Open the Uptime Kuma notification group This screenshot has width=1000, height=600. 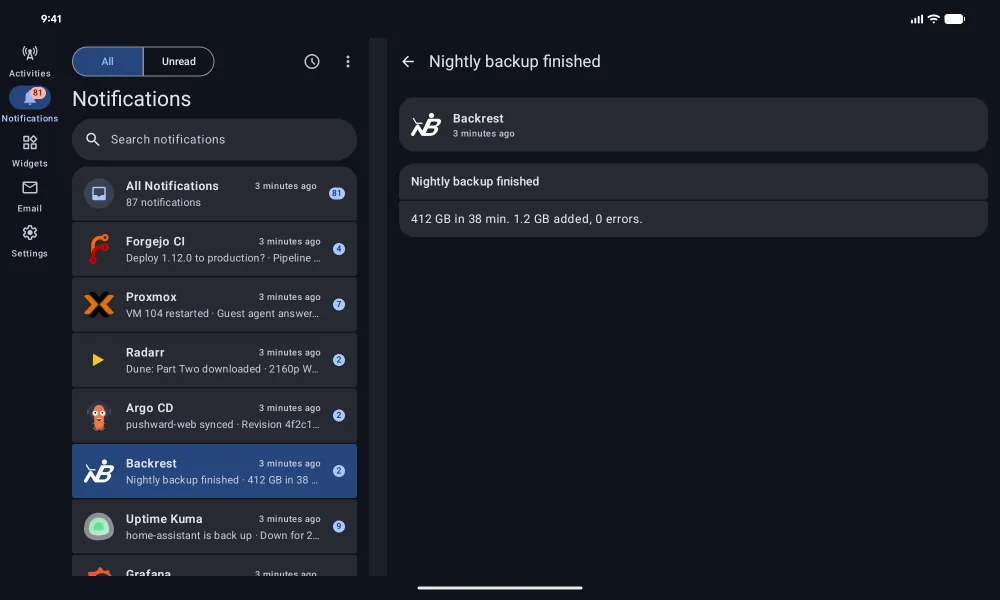214,527
